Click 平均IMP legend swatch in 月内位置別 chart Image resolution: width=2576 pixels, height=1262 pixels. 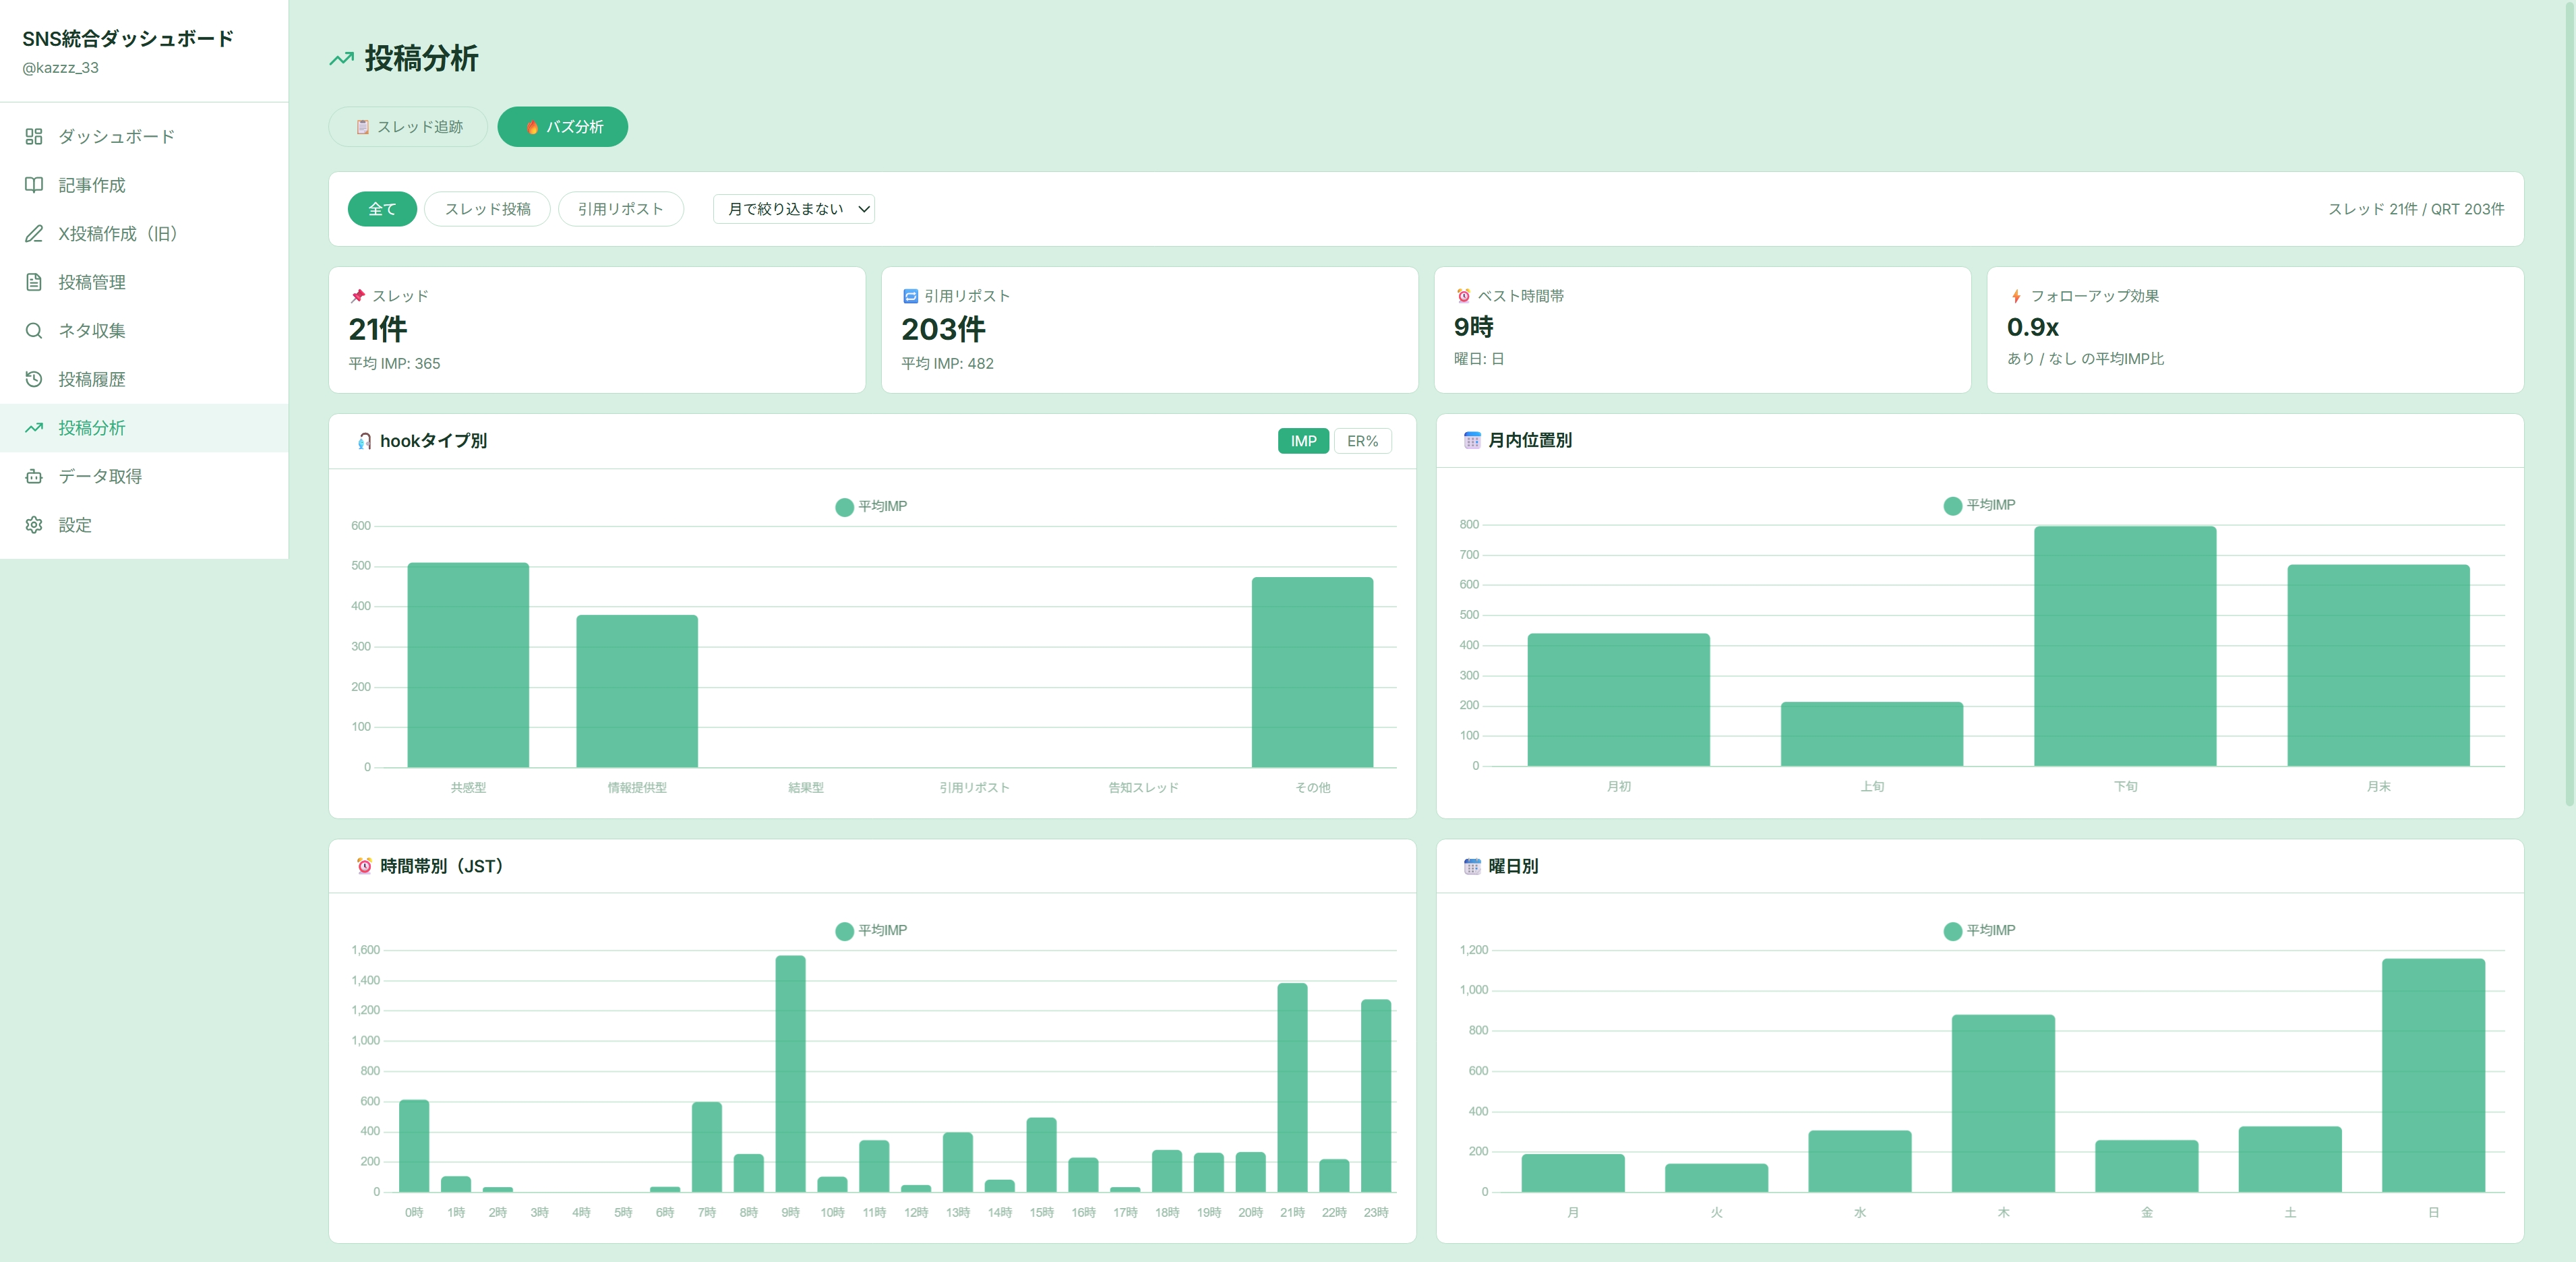tap(1952, 506)
